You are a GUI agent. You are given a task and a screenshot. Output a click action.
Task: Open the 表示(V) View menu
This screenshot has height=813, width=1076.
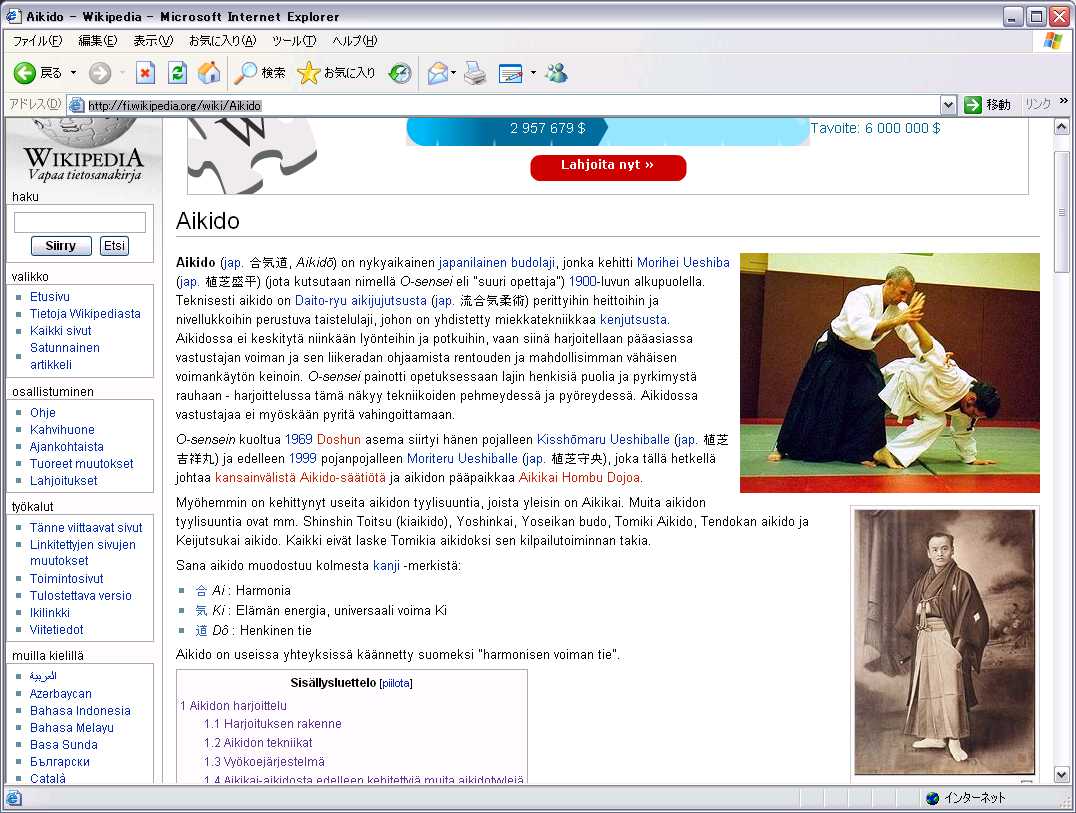point(153,40)
